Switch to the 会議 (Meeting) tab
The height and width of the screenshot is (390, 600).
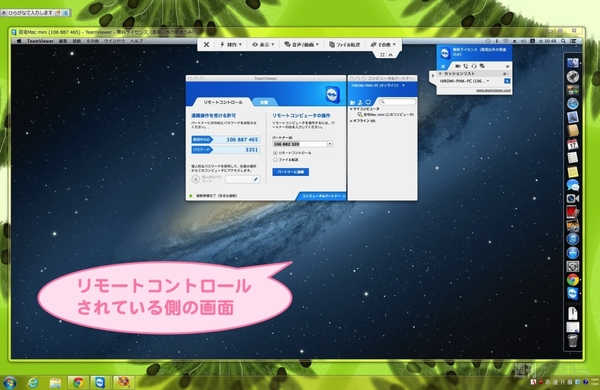click(264, 102)
